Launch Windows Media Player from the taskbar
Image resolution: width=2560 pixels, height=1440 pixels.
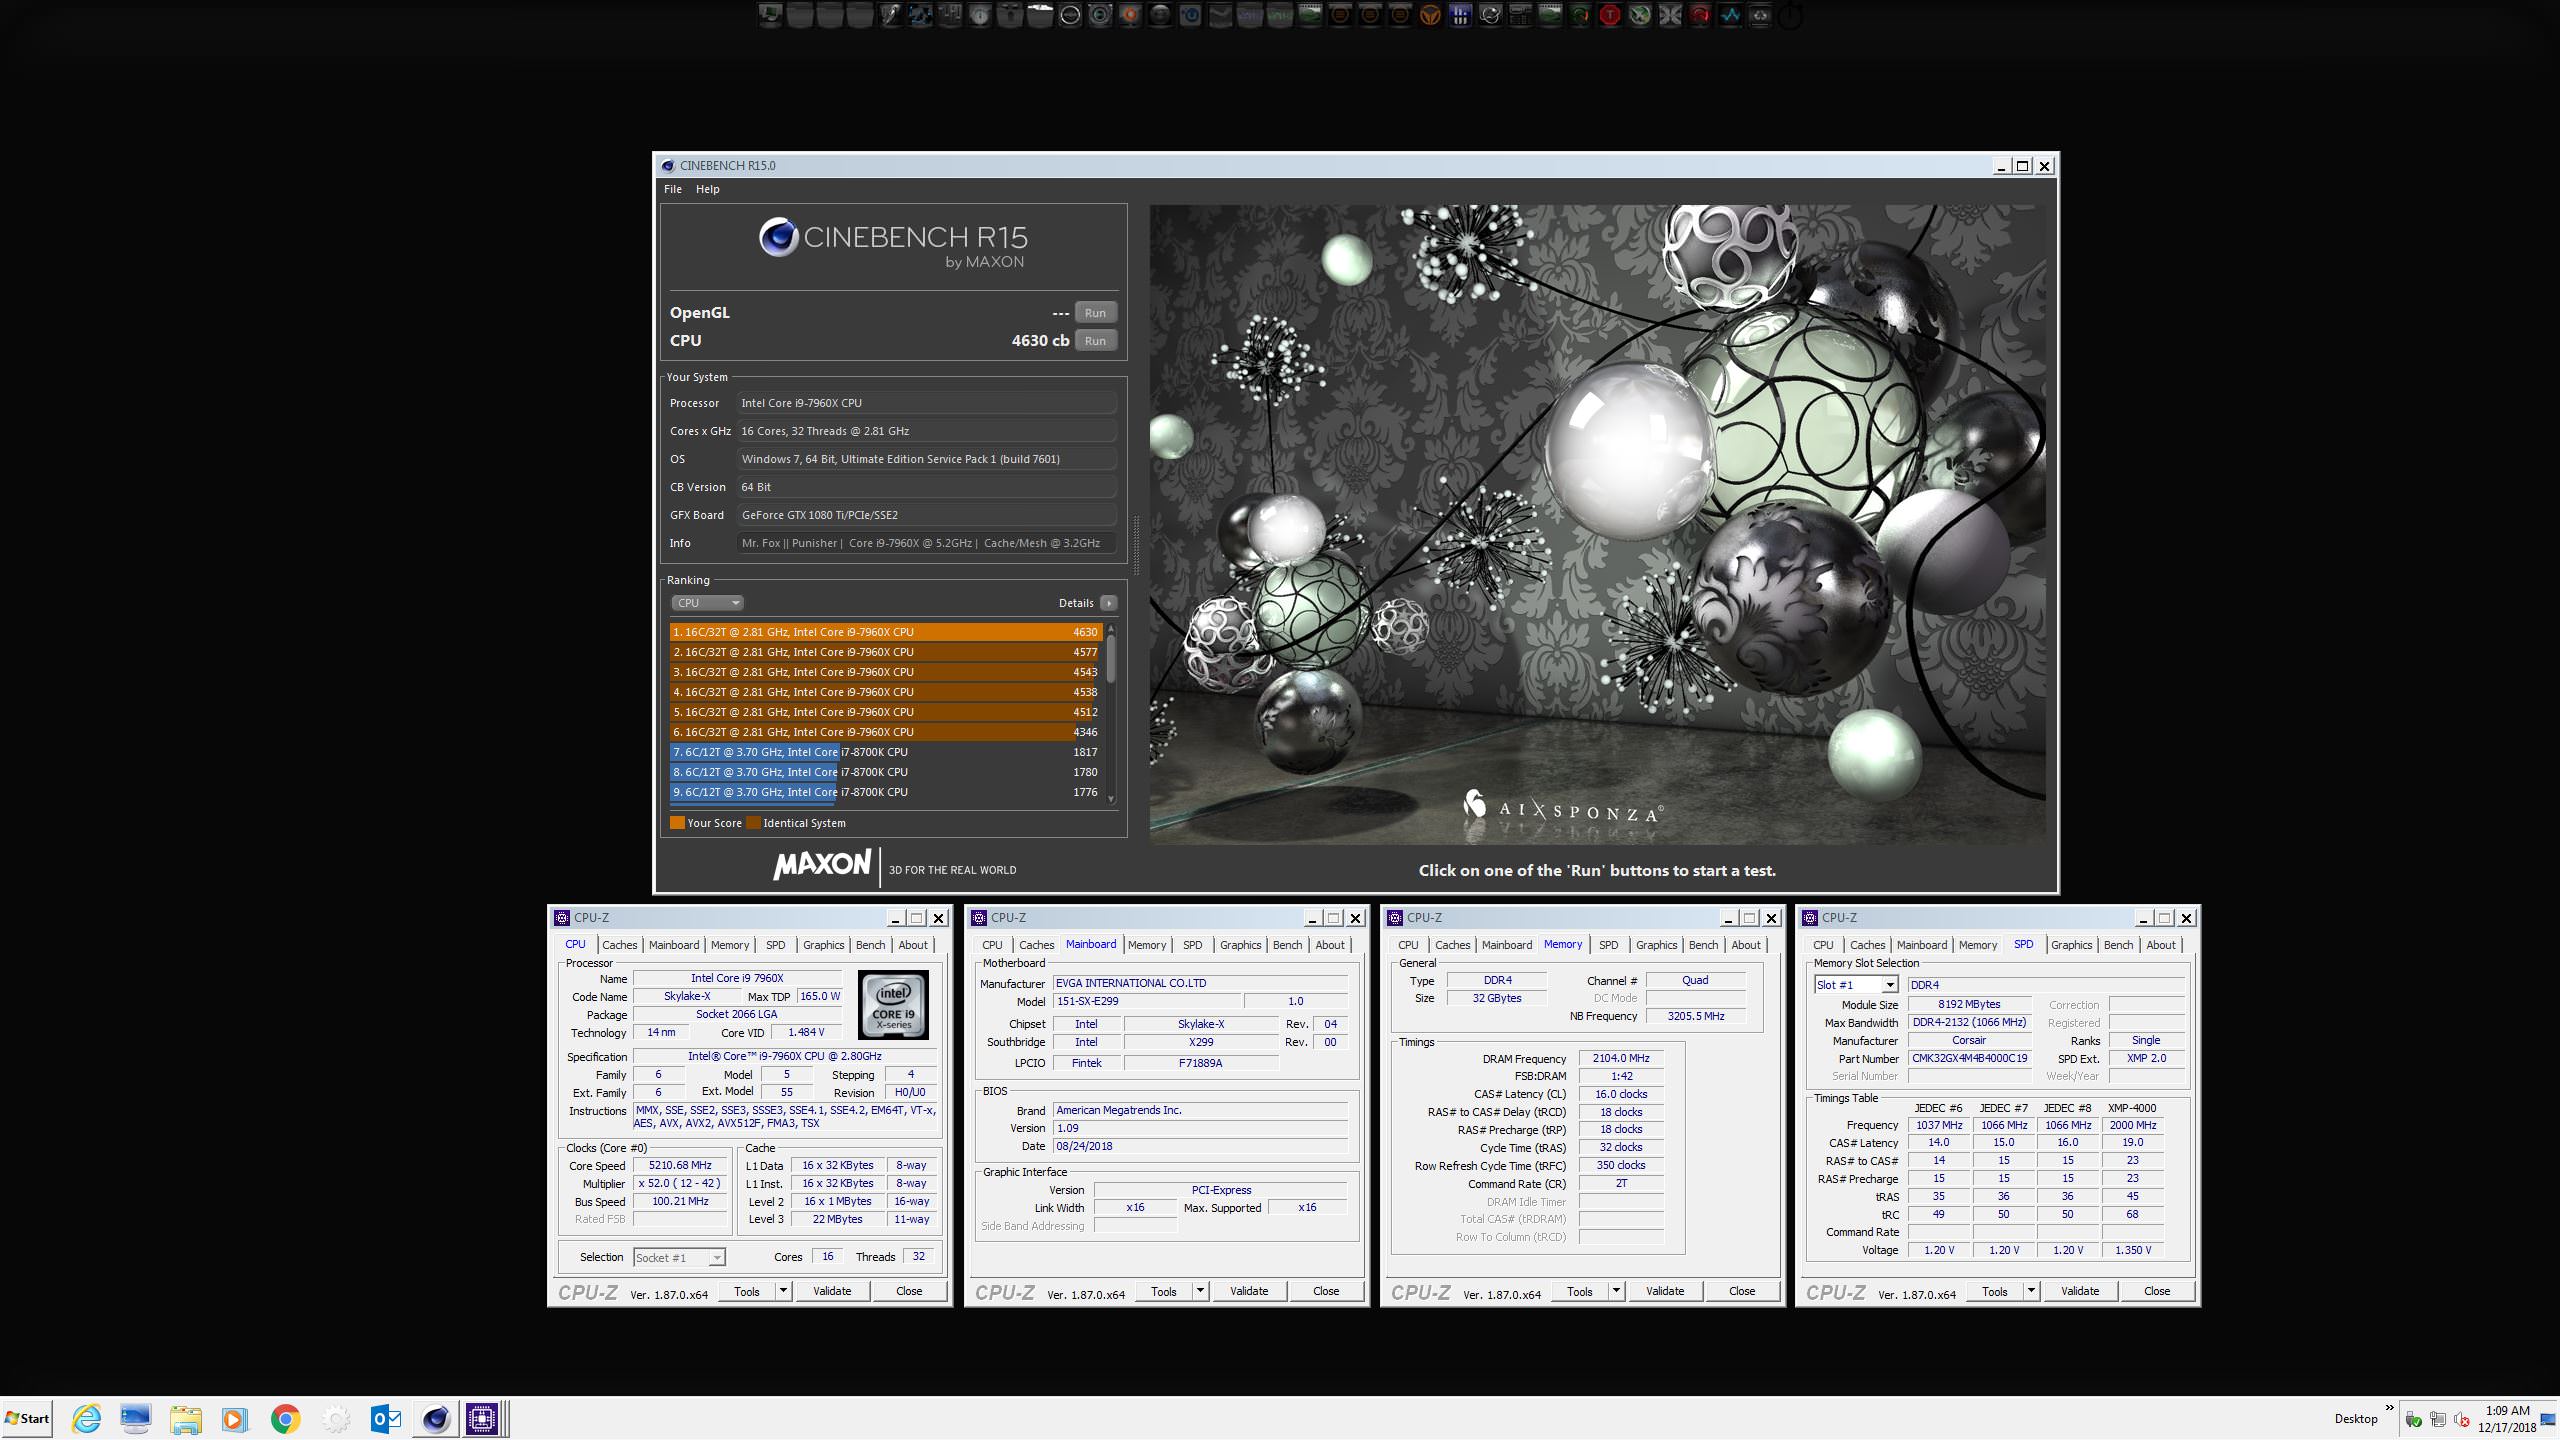point(235,1418)
